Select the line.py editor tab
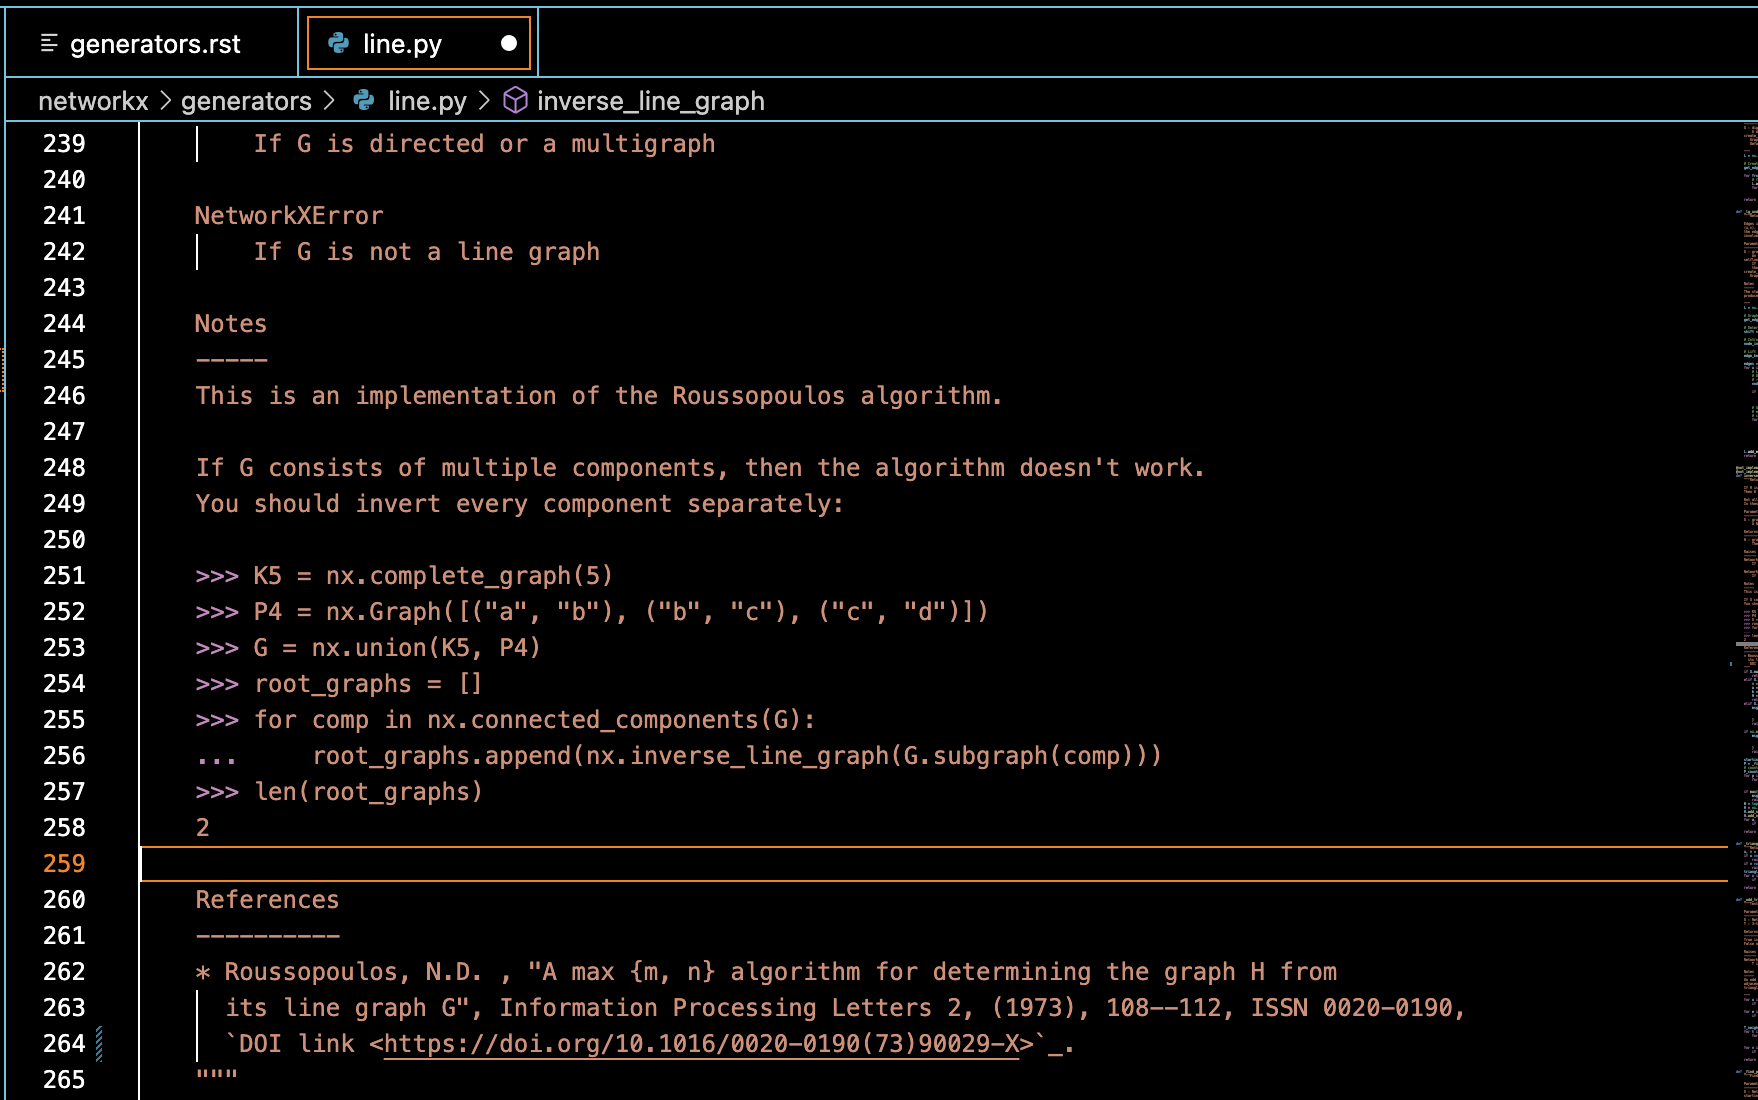Viewport: 1758px width, 1100px height. (402, 44)
